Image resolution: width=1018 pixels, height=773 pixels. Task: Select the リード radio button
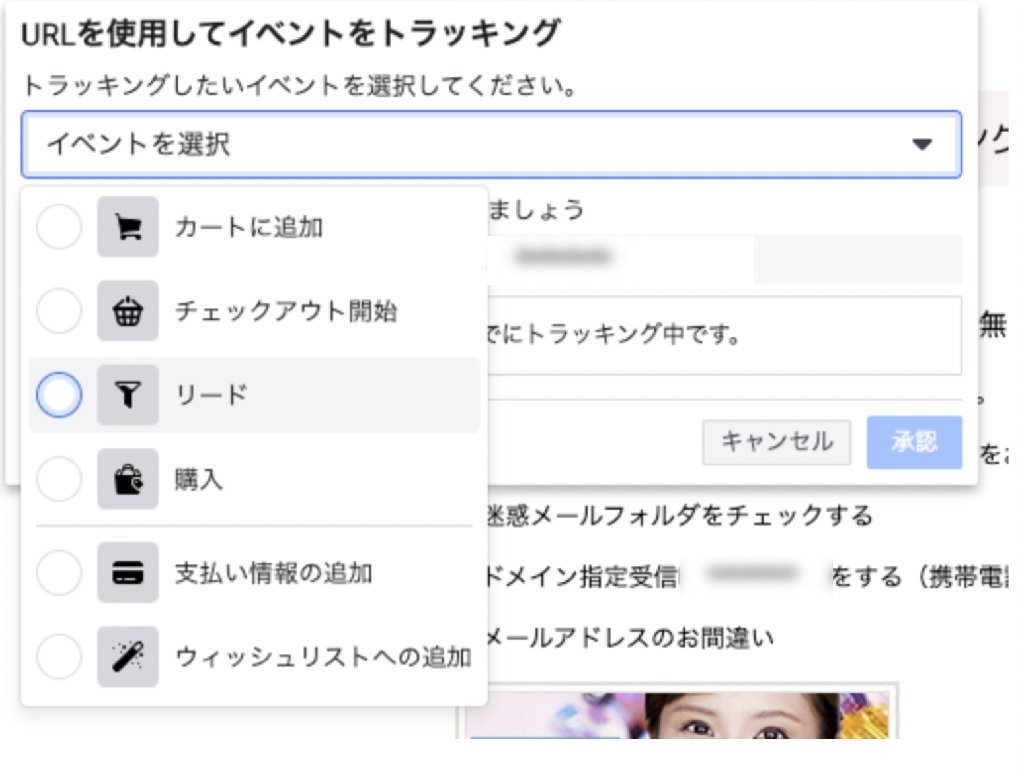pyautogui.click(x=59, y=395)
